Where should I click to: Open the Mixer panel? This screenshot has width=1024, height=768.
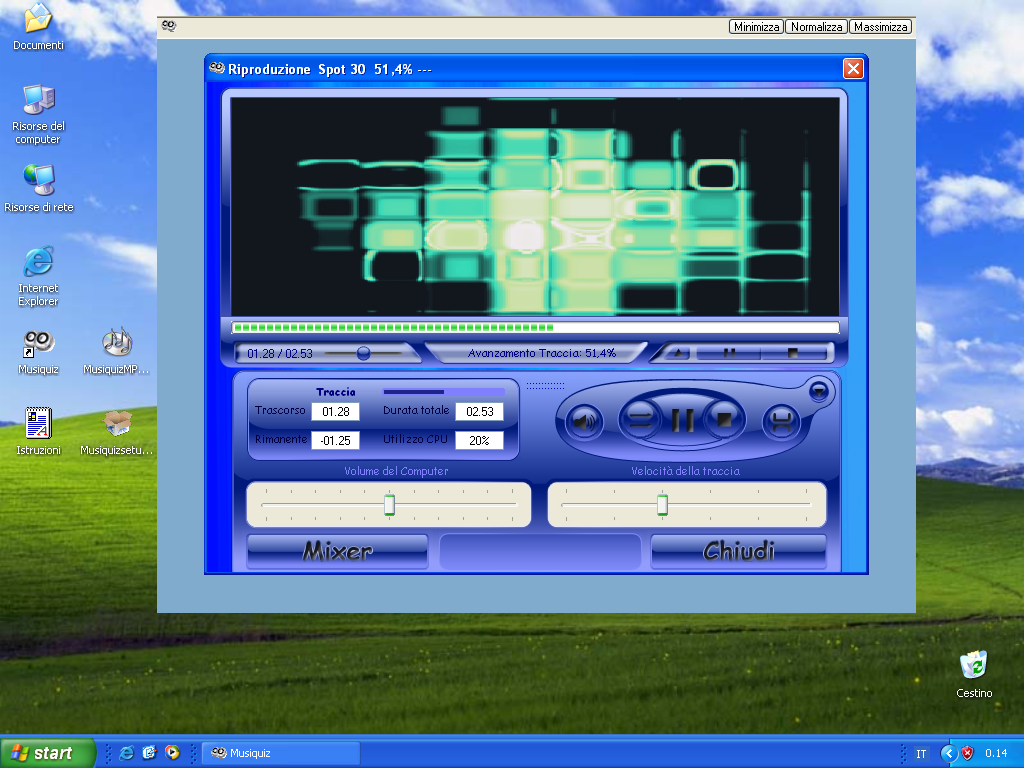click(337, 551)
